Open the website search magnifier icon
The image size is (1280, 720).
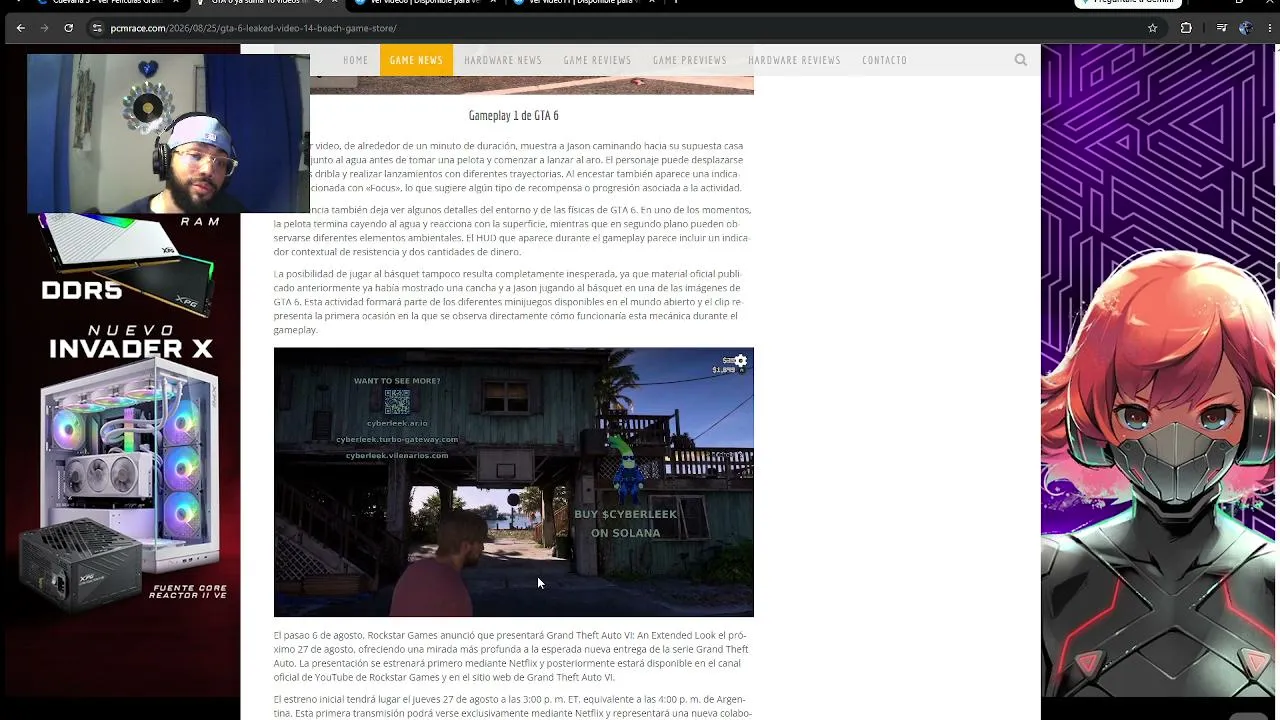(1020, 60)
